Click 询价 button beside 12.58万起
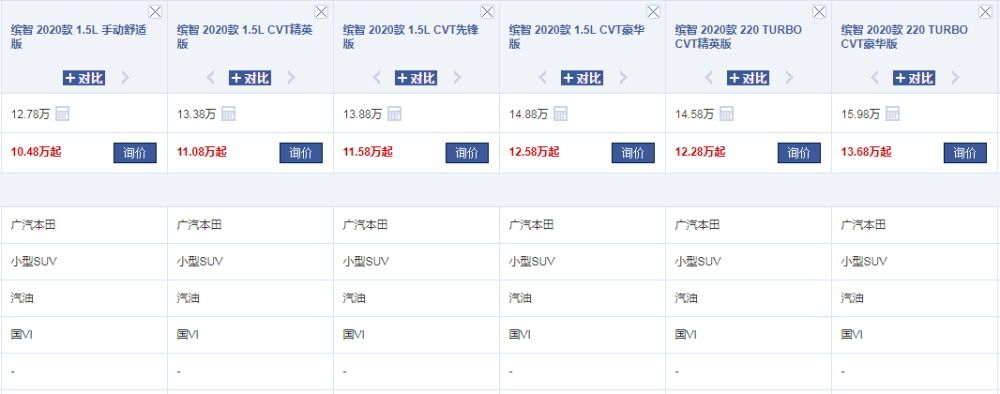 pyautogui.click(x=633, y=153)
